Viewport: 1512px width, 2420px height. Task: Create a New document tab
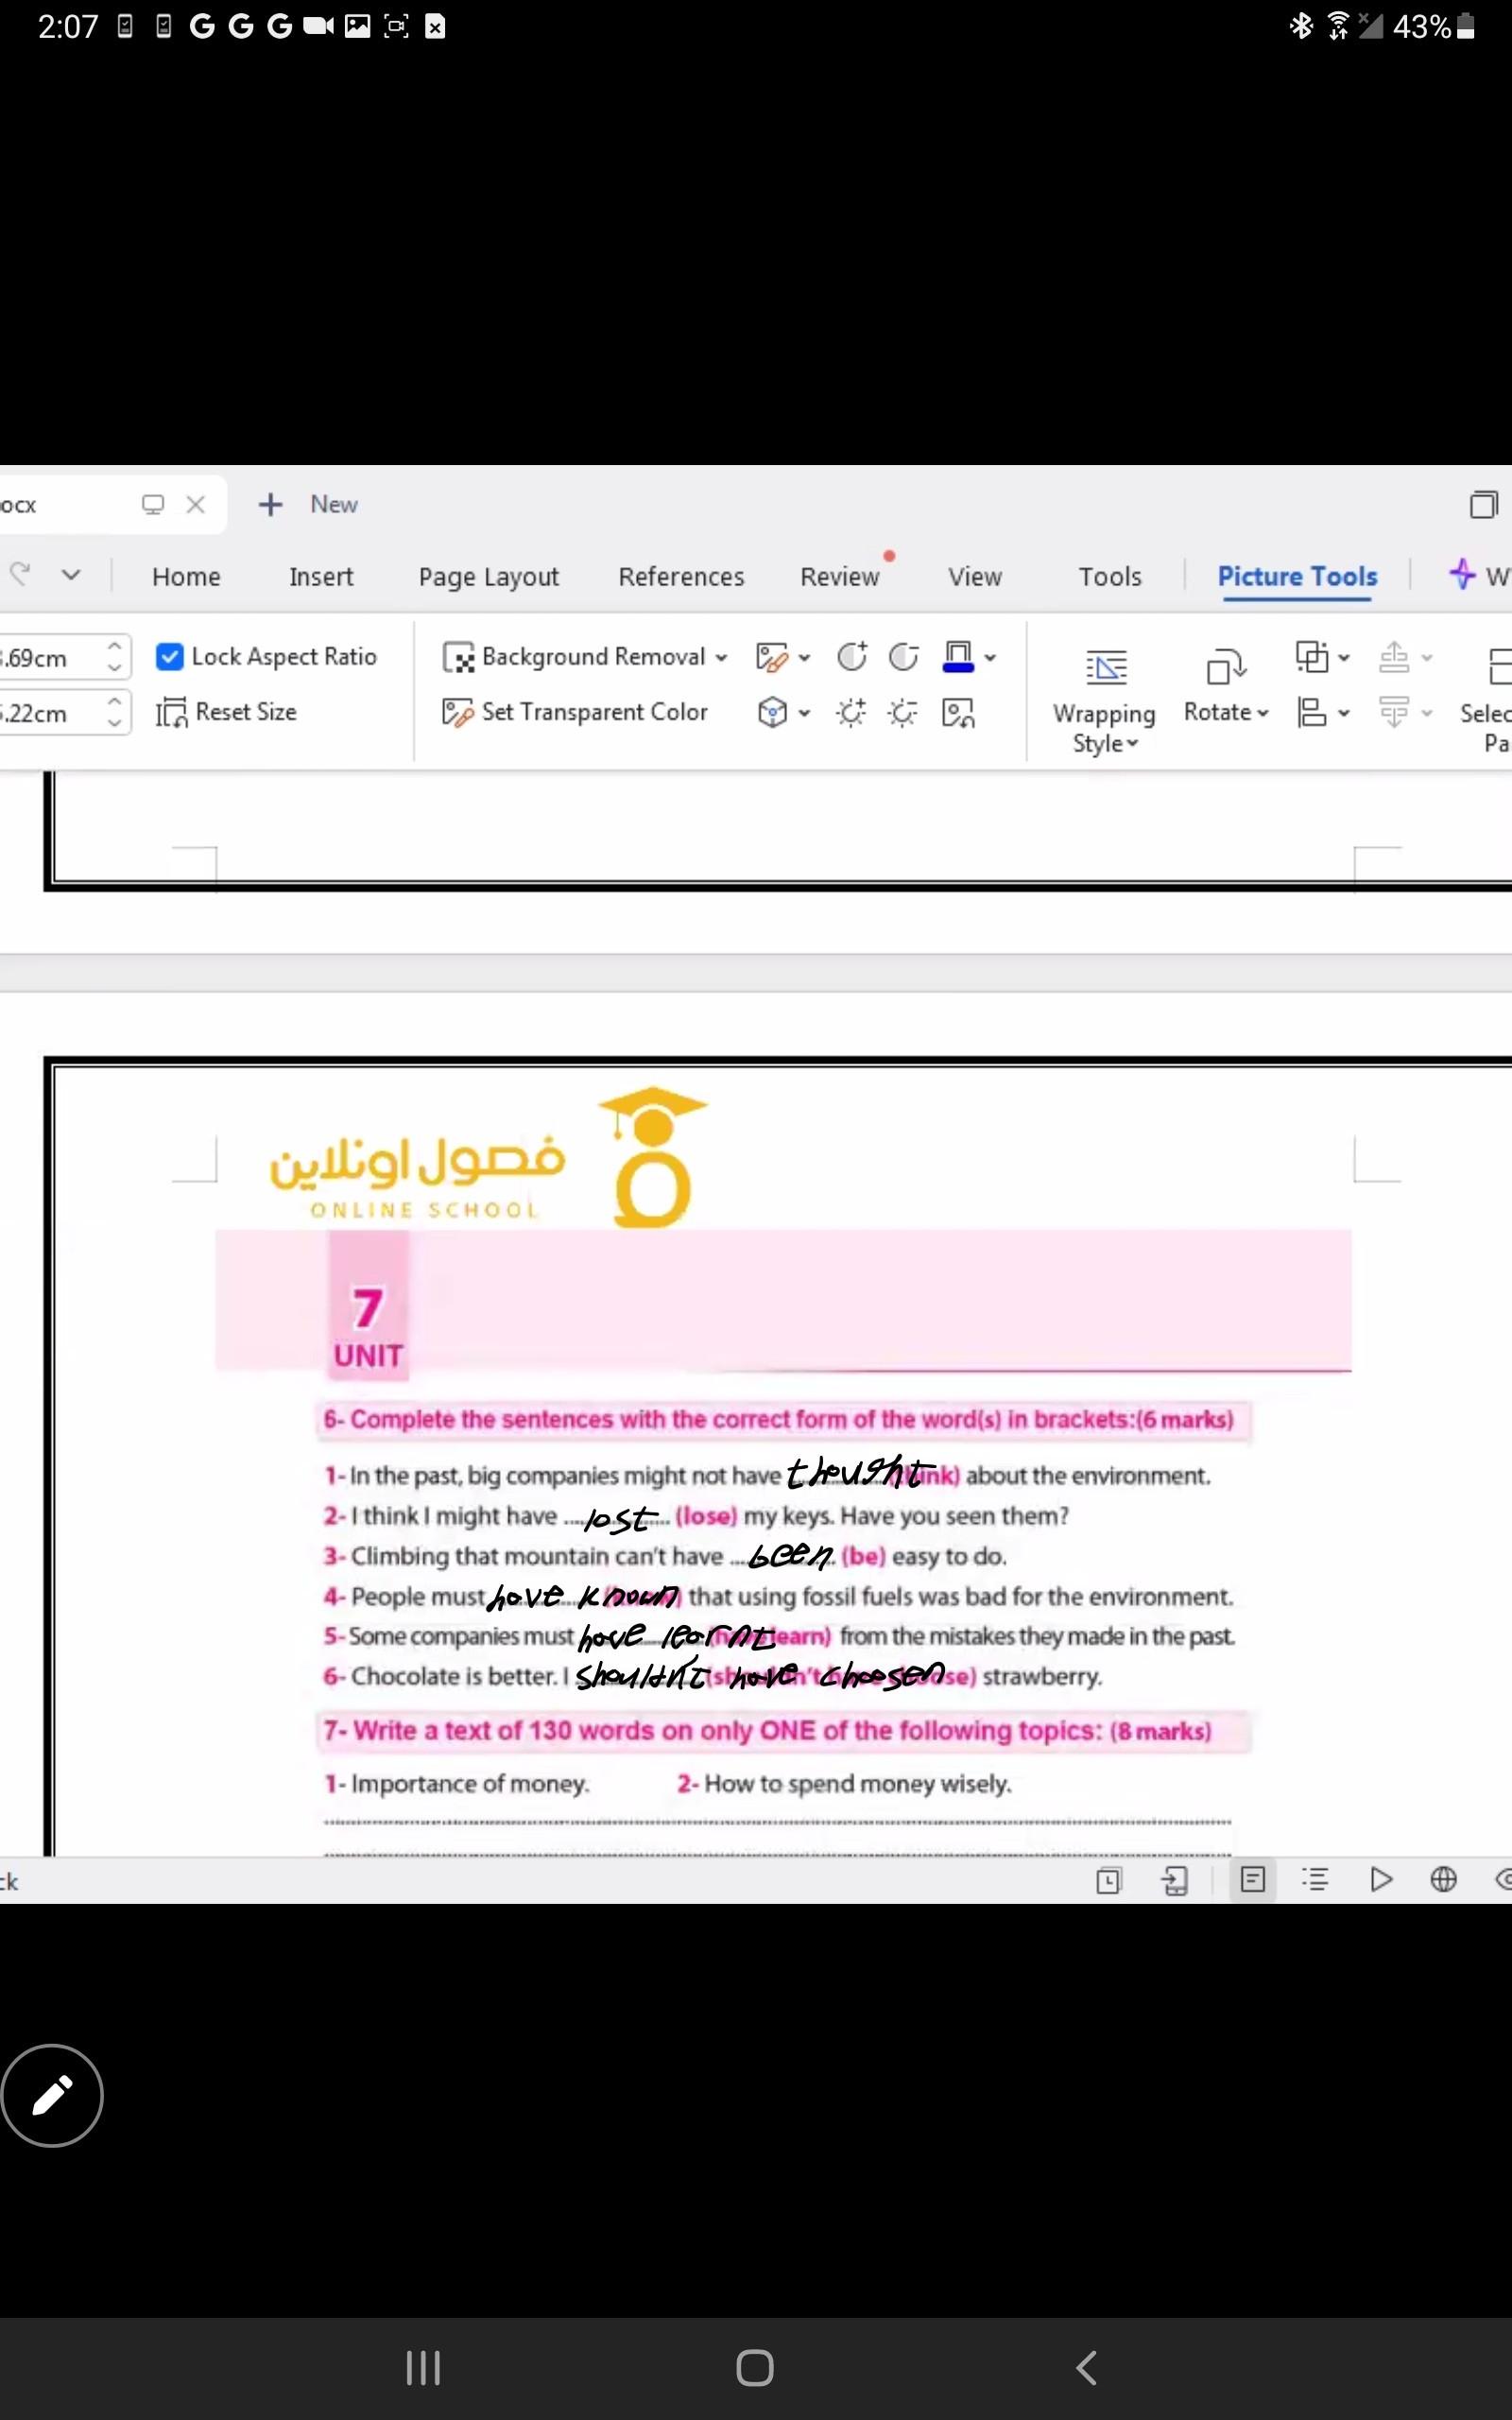[308, 505]
